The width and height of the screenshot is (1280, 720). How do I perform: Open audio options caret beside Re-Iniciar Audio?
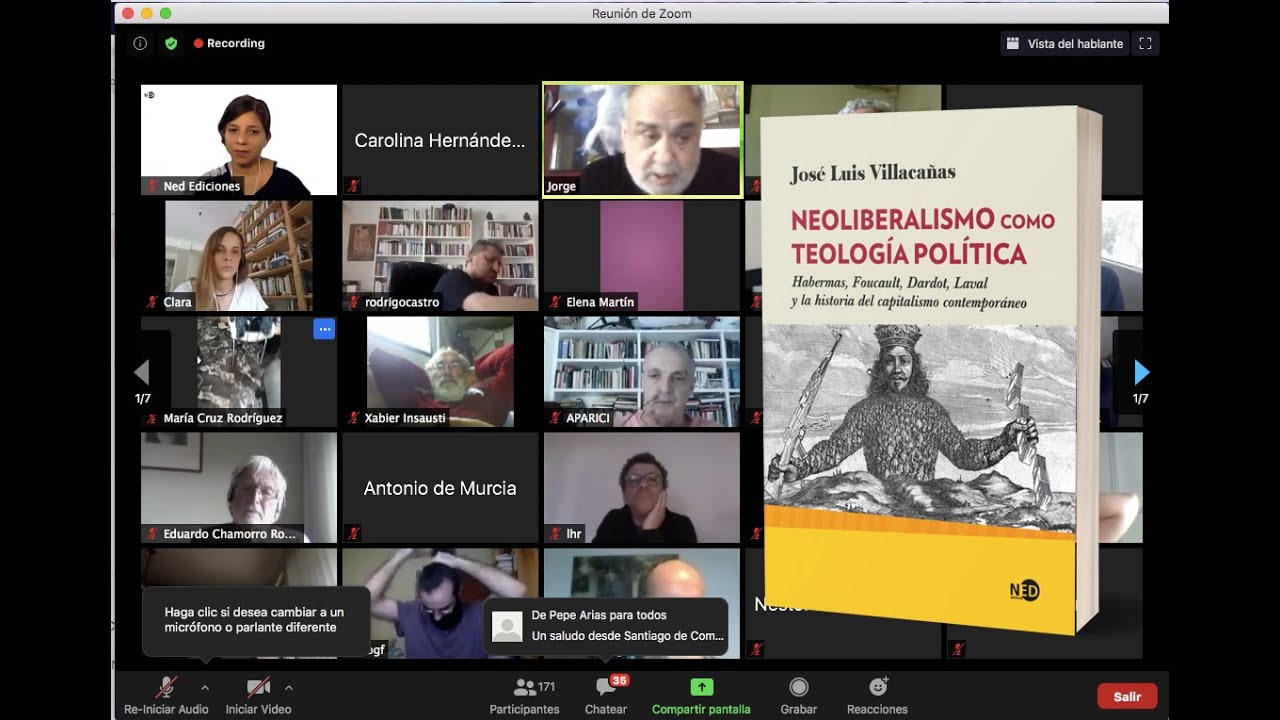click(205, 687)
